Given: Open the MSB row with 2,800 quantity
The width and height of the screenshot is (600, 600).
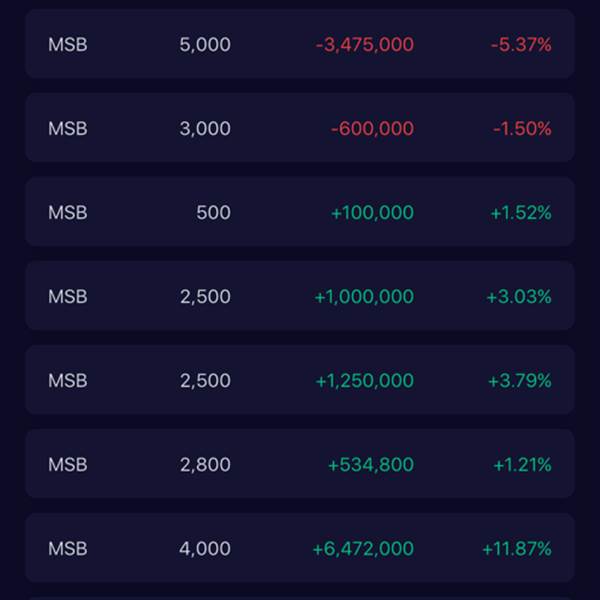Looking at the screenshot, I should (x=205, y=465).
